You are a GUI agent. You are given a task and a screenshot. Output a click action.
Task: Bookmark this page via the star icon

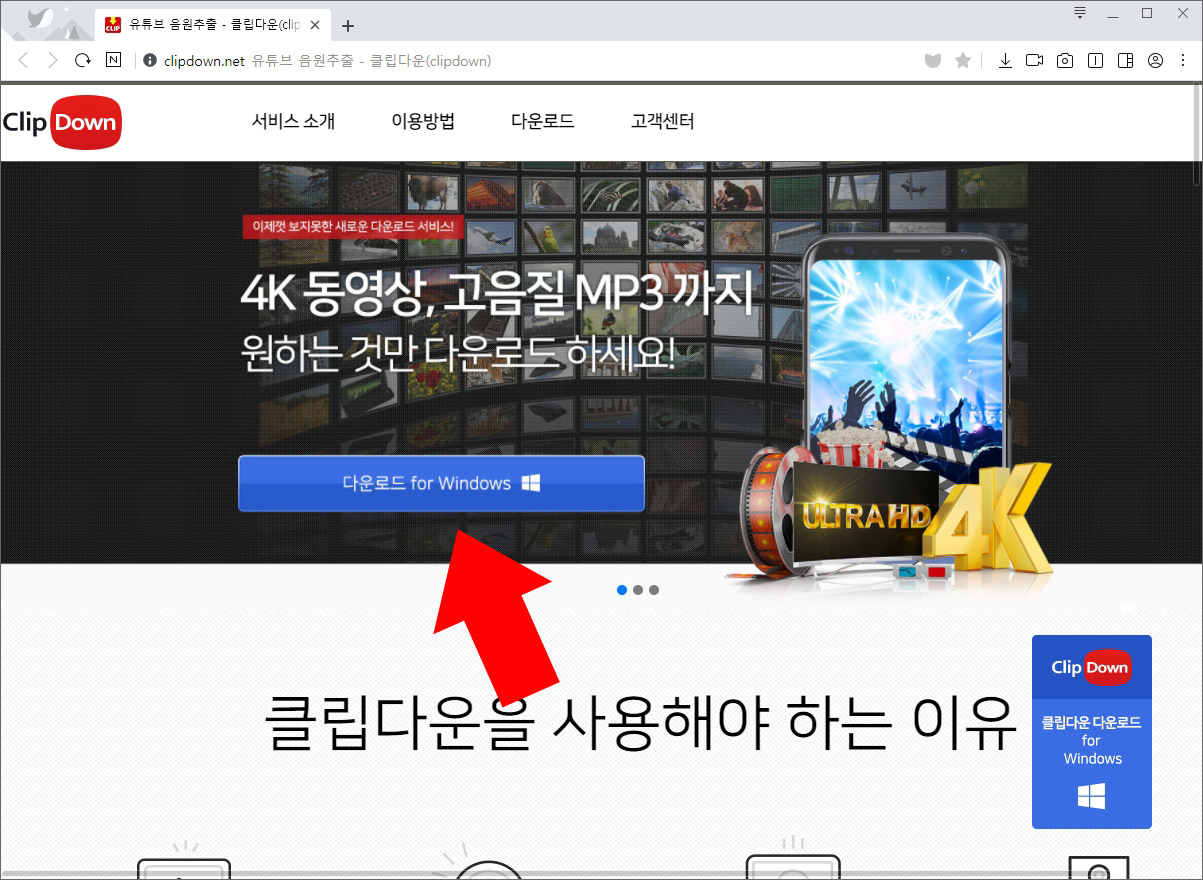962,60
